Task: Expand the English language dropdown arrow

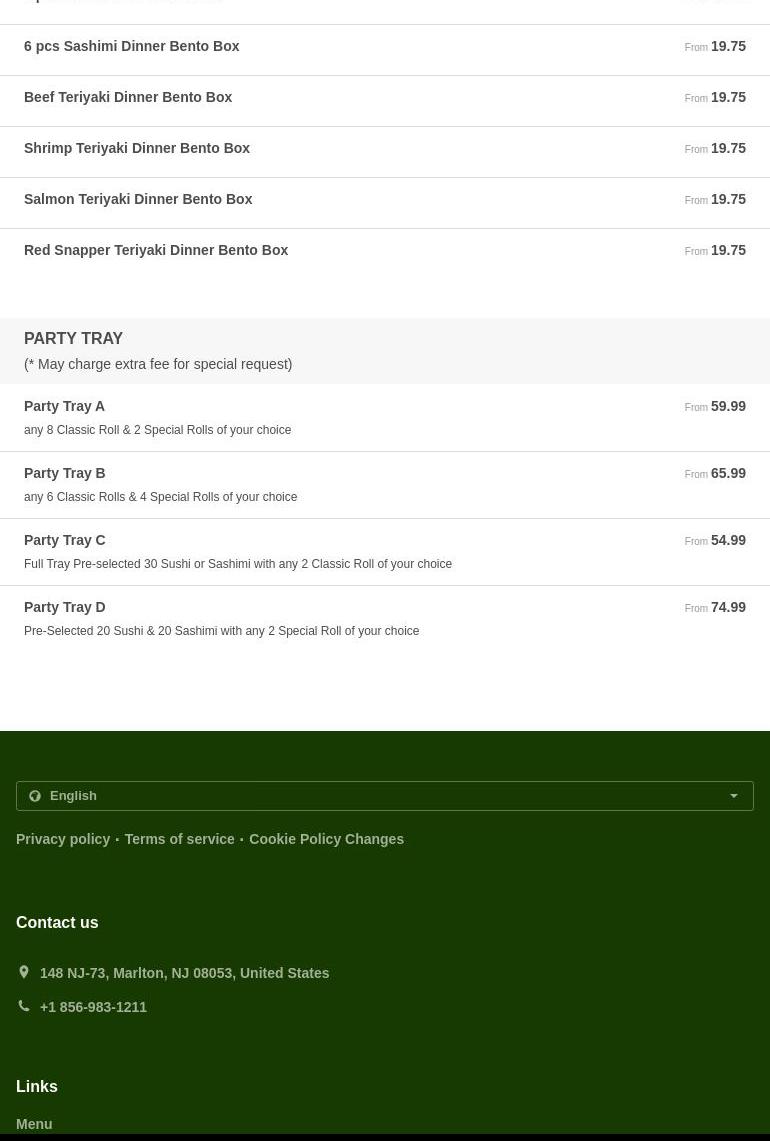Action: pos(734,796)
